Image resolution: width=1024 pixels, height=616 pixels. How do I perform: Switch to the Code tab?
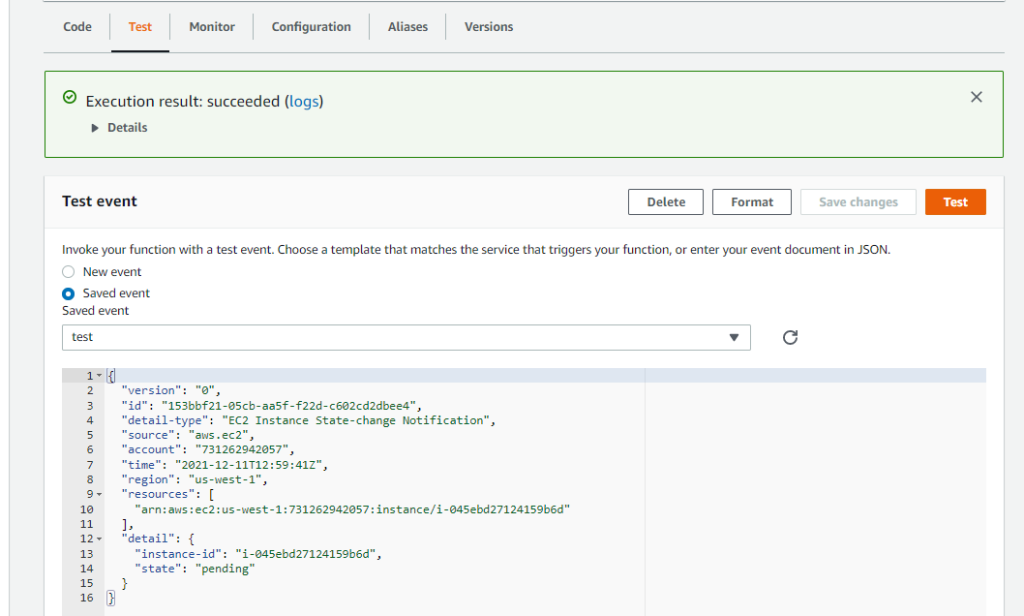[77, 27]
